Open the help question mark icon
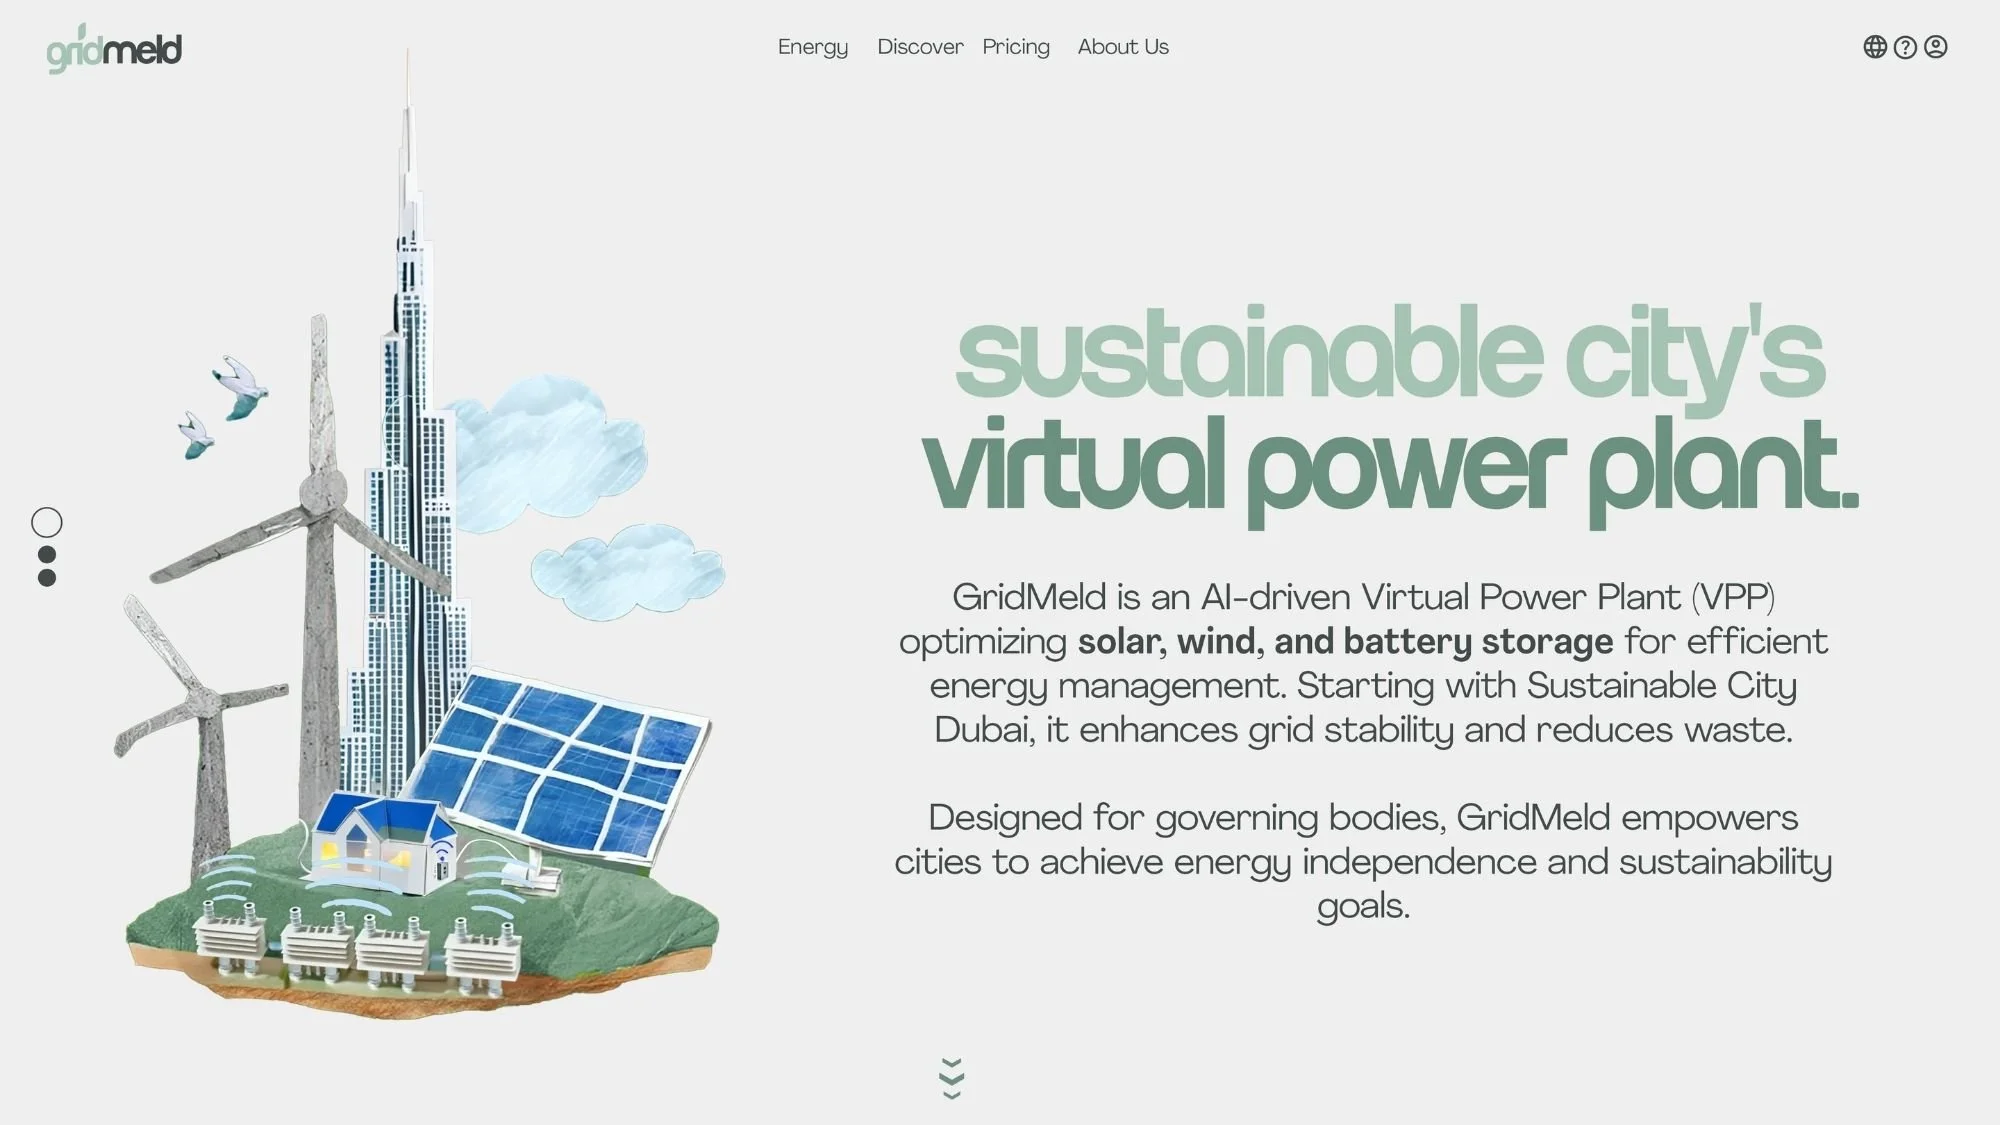The width and height of the screenshot is (2000, 1125). 1905,47
